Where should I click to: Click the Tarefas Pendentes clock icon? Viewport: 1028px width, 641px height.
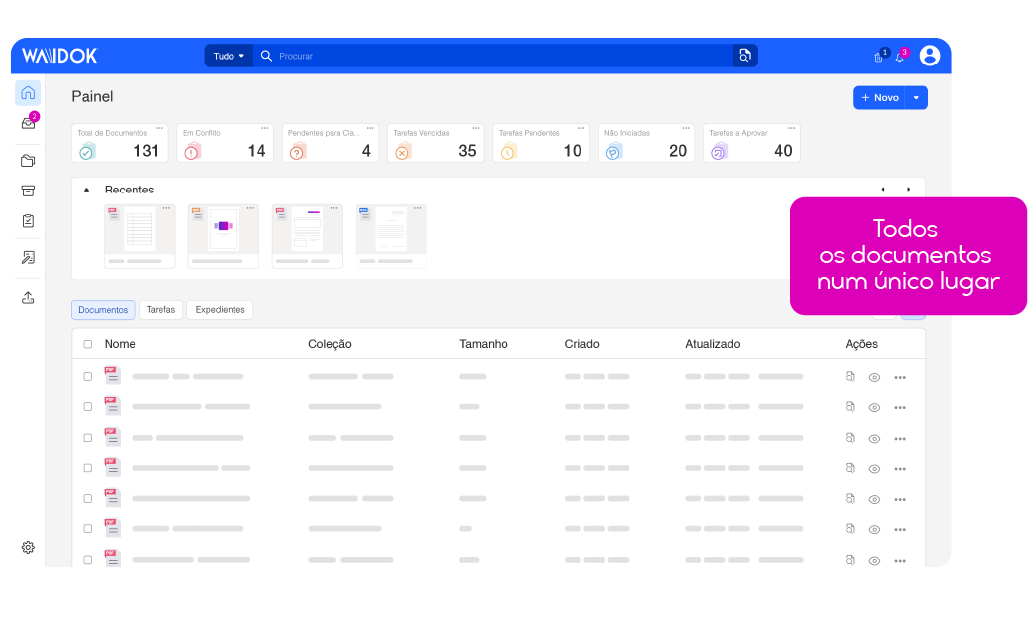pyautogui.click(x=508, y=153)
